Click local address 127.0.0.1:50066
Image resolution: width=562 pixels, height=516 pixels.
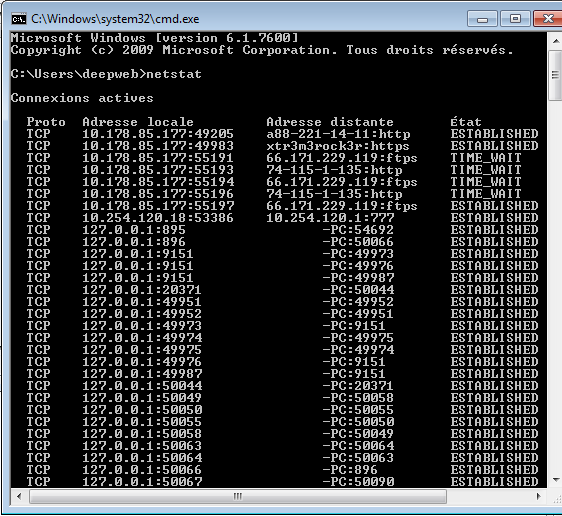[142, 470]
